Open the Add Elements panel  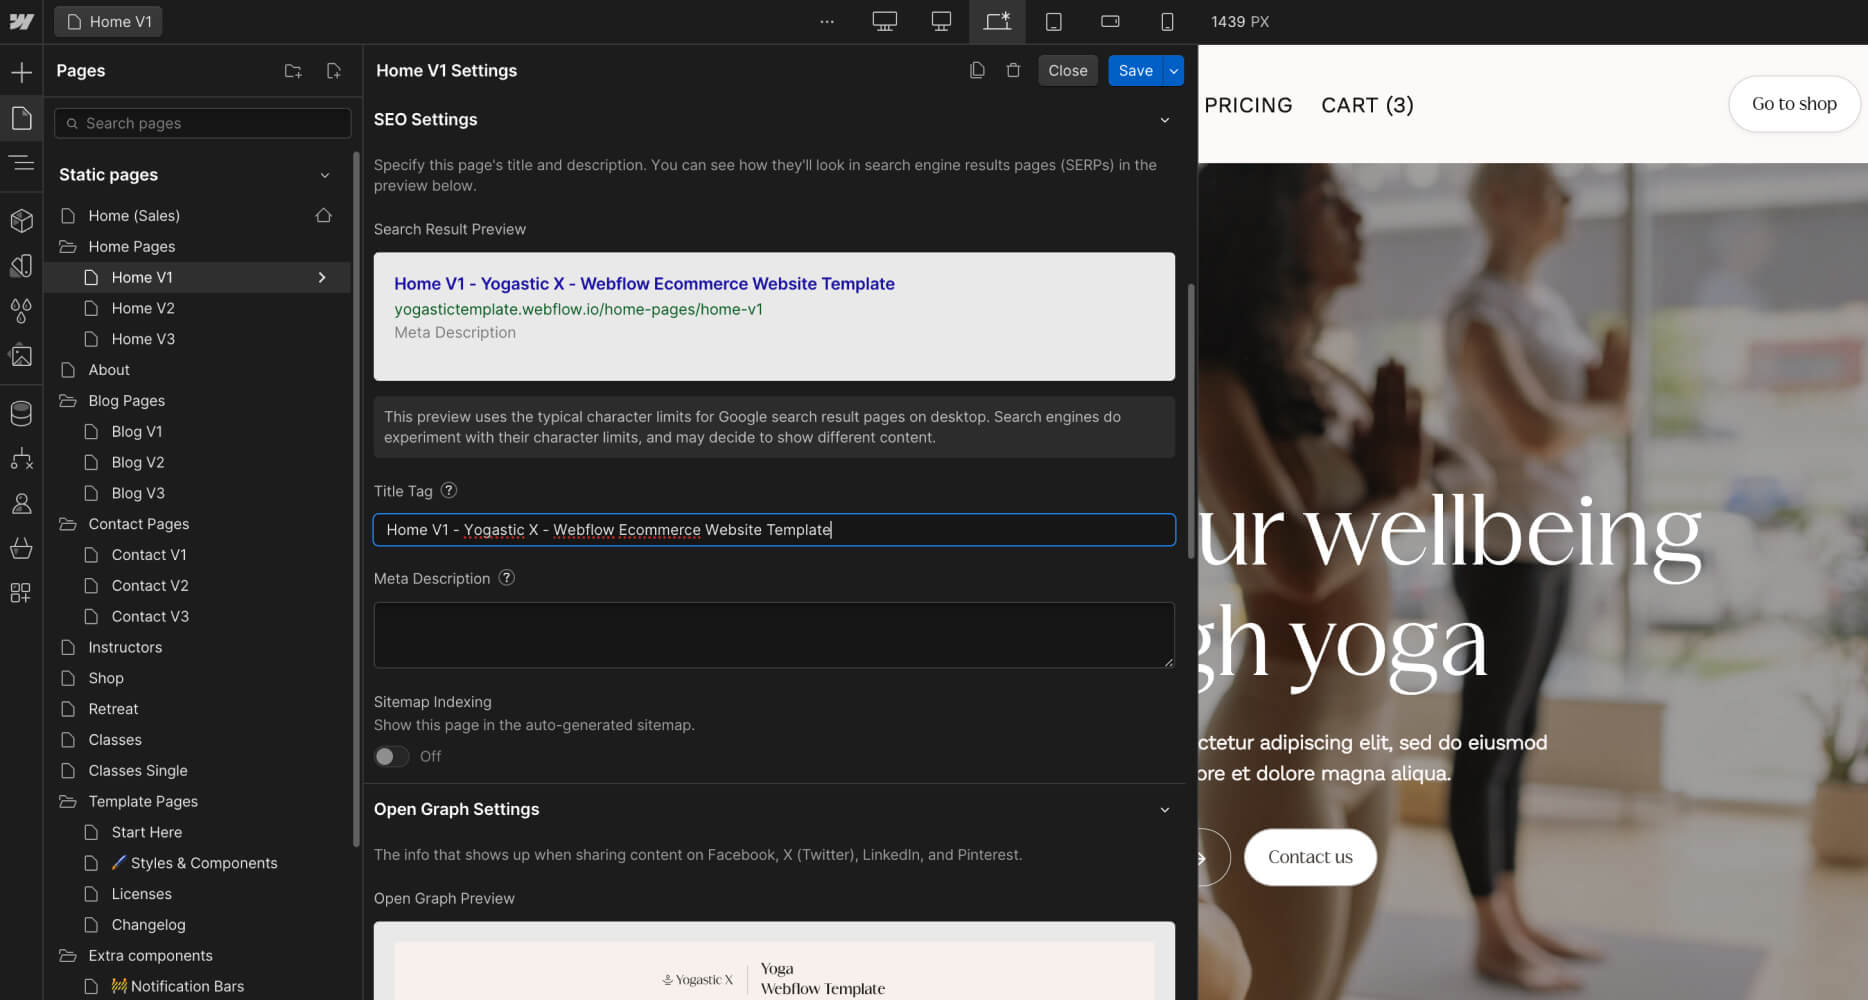(x=21, y=71)
